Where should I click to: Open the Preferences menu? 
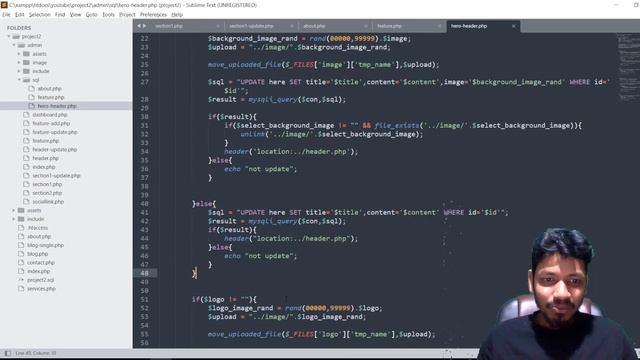(153, 14)
